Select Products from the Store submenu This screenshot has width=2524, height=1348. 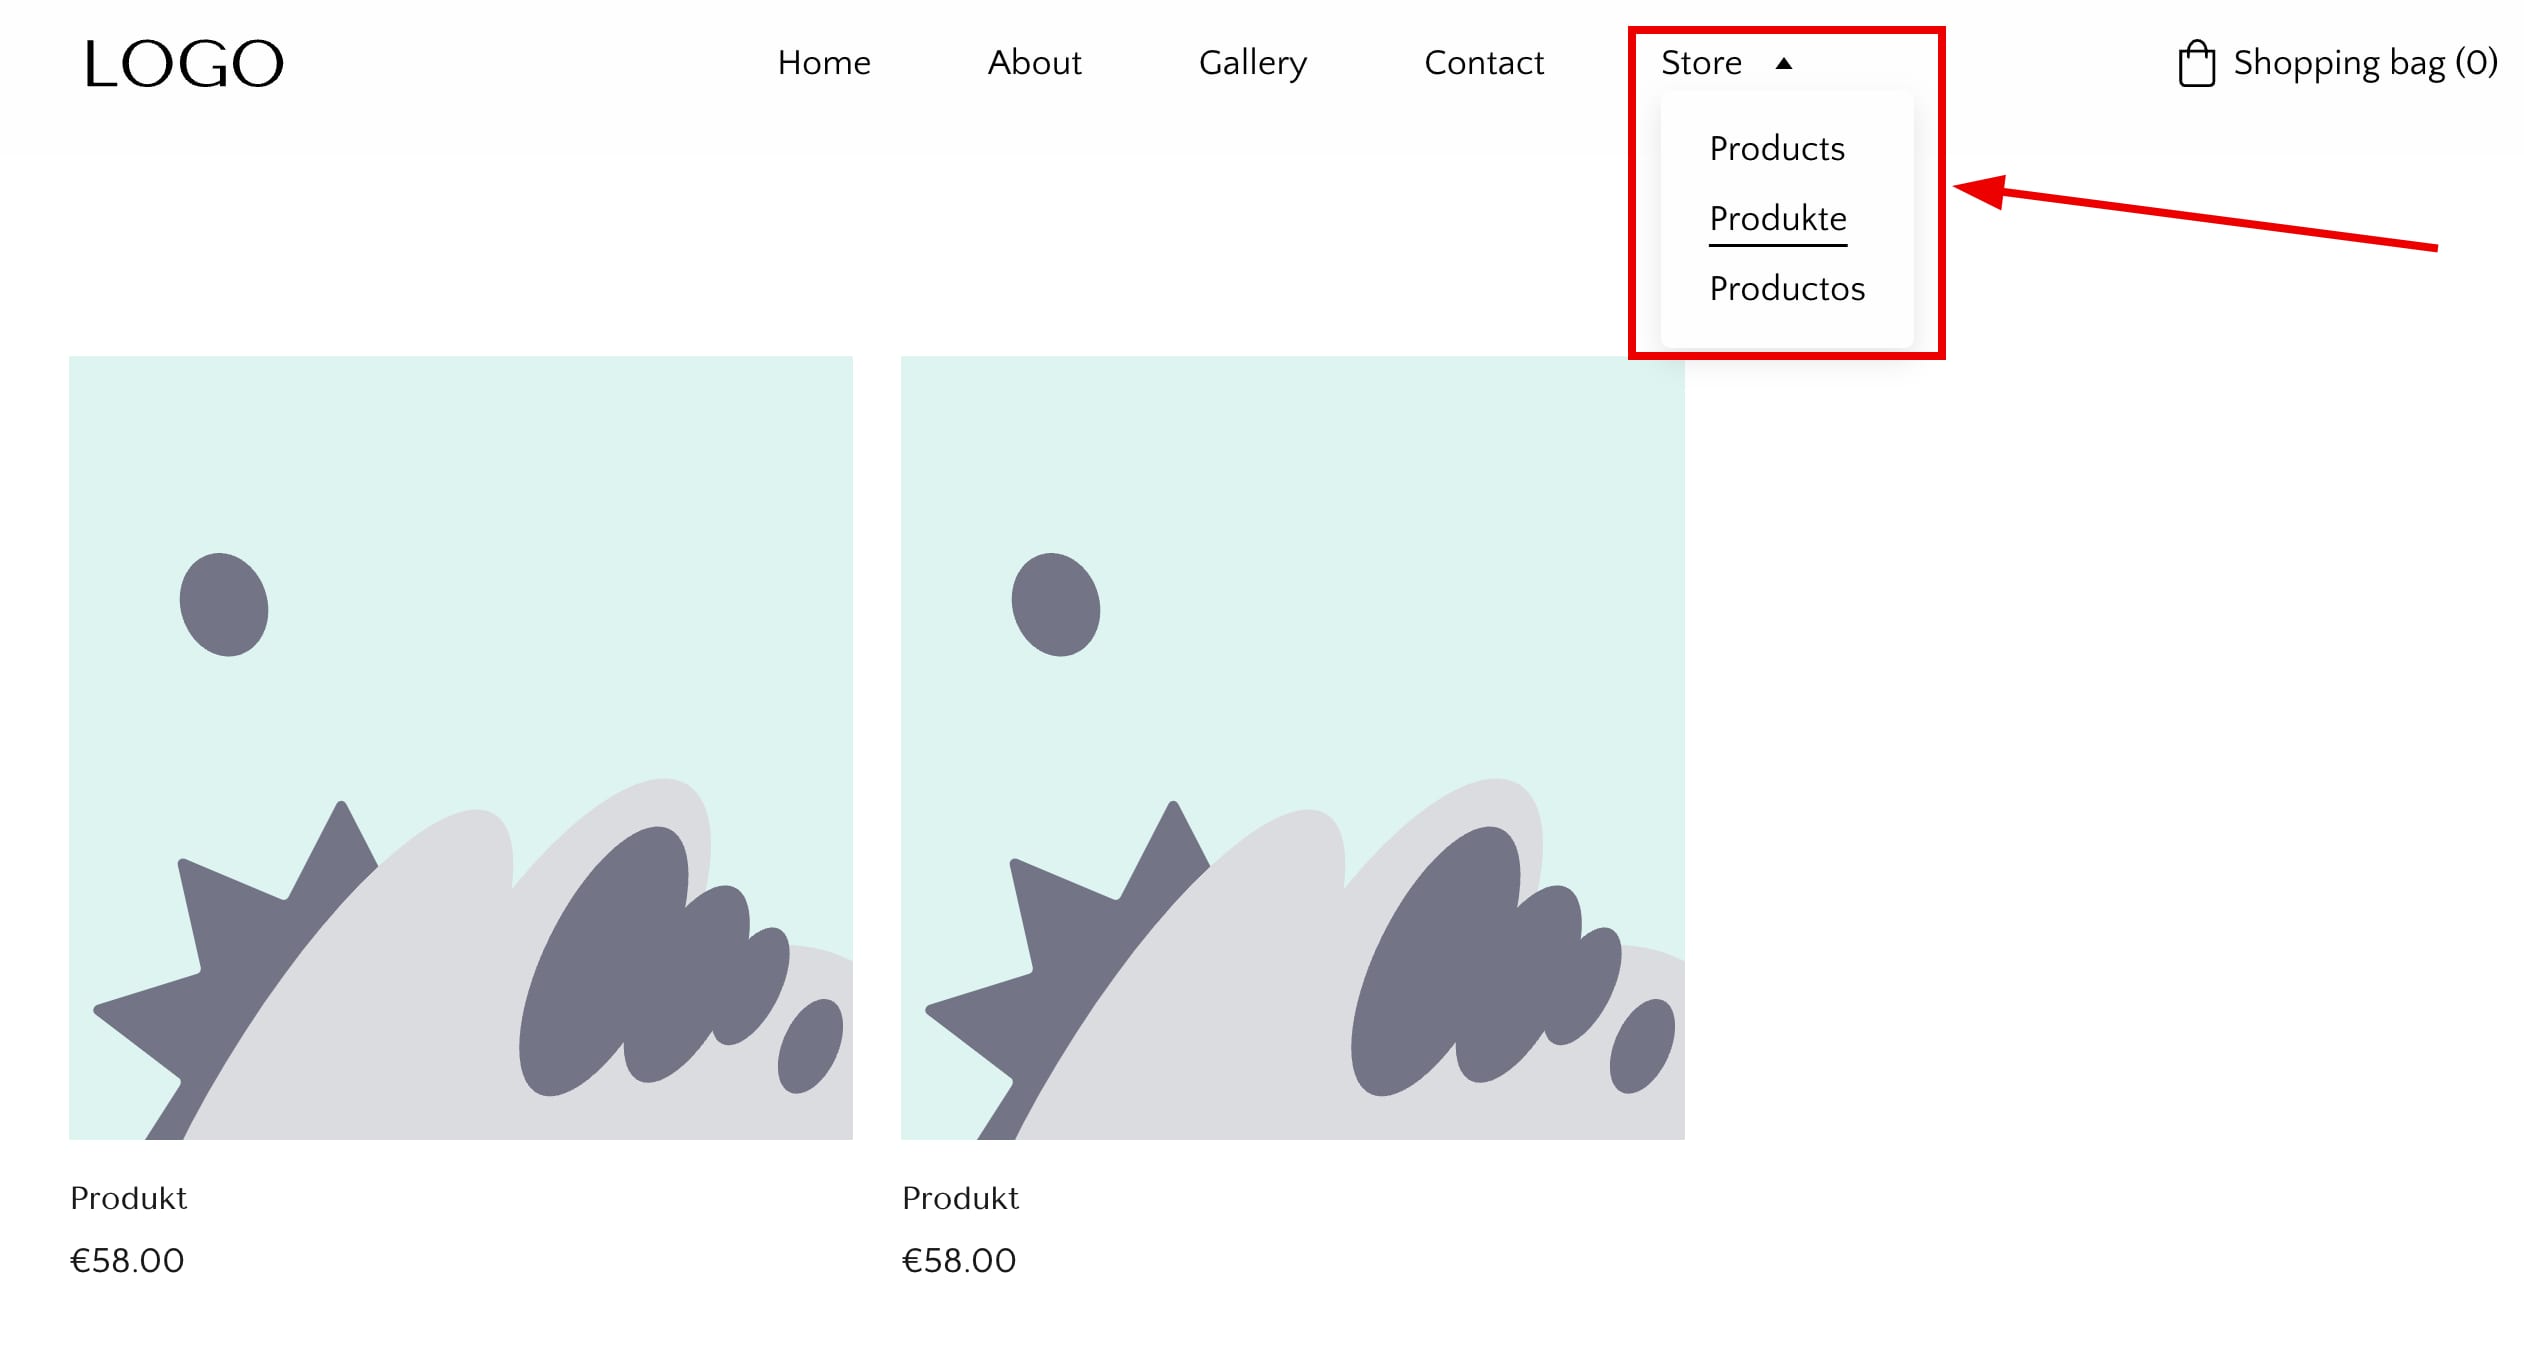(1776, 149)
